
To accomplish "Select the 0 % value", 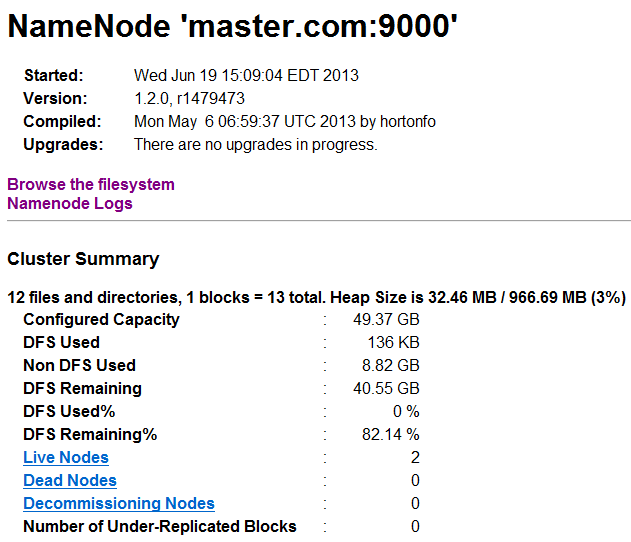I will (x=406, y=411).
